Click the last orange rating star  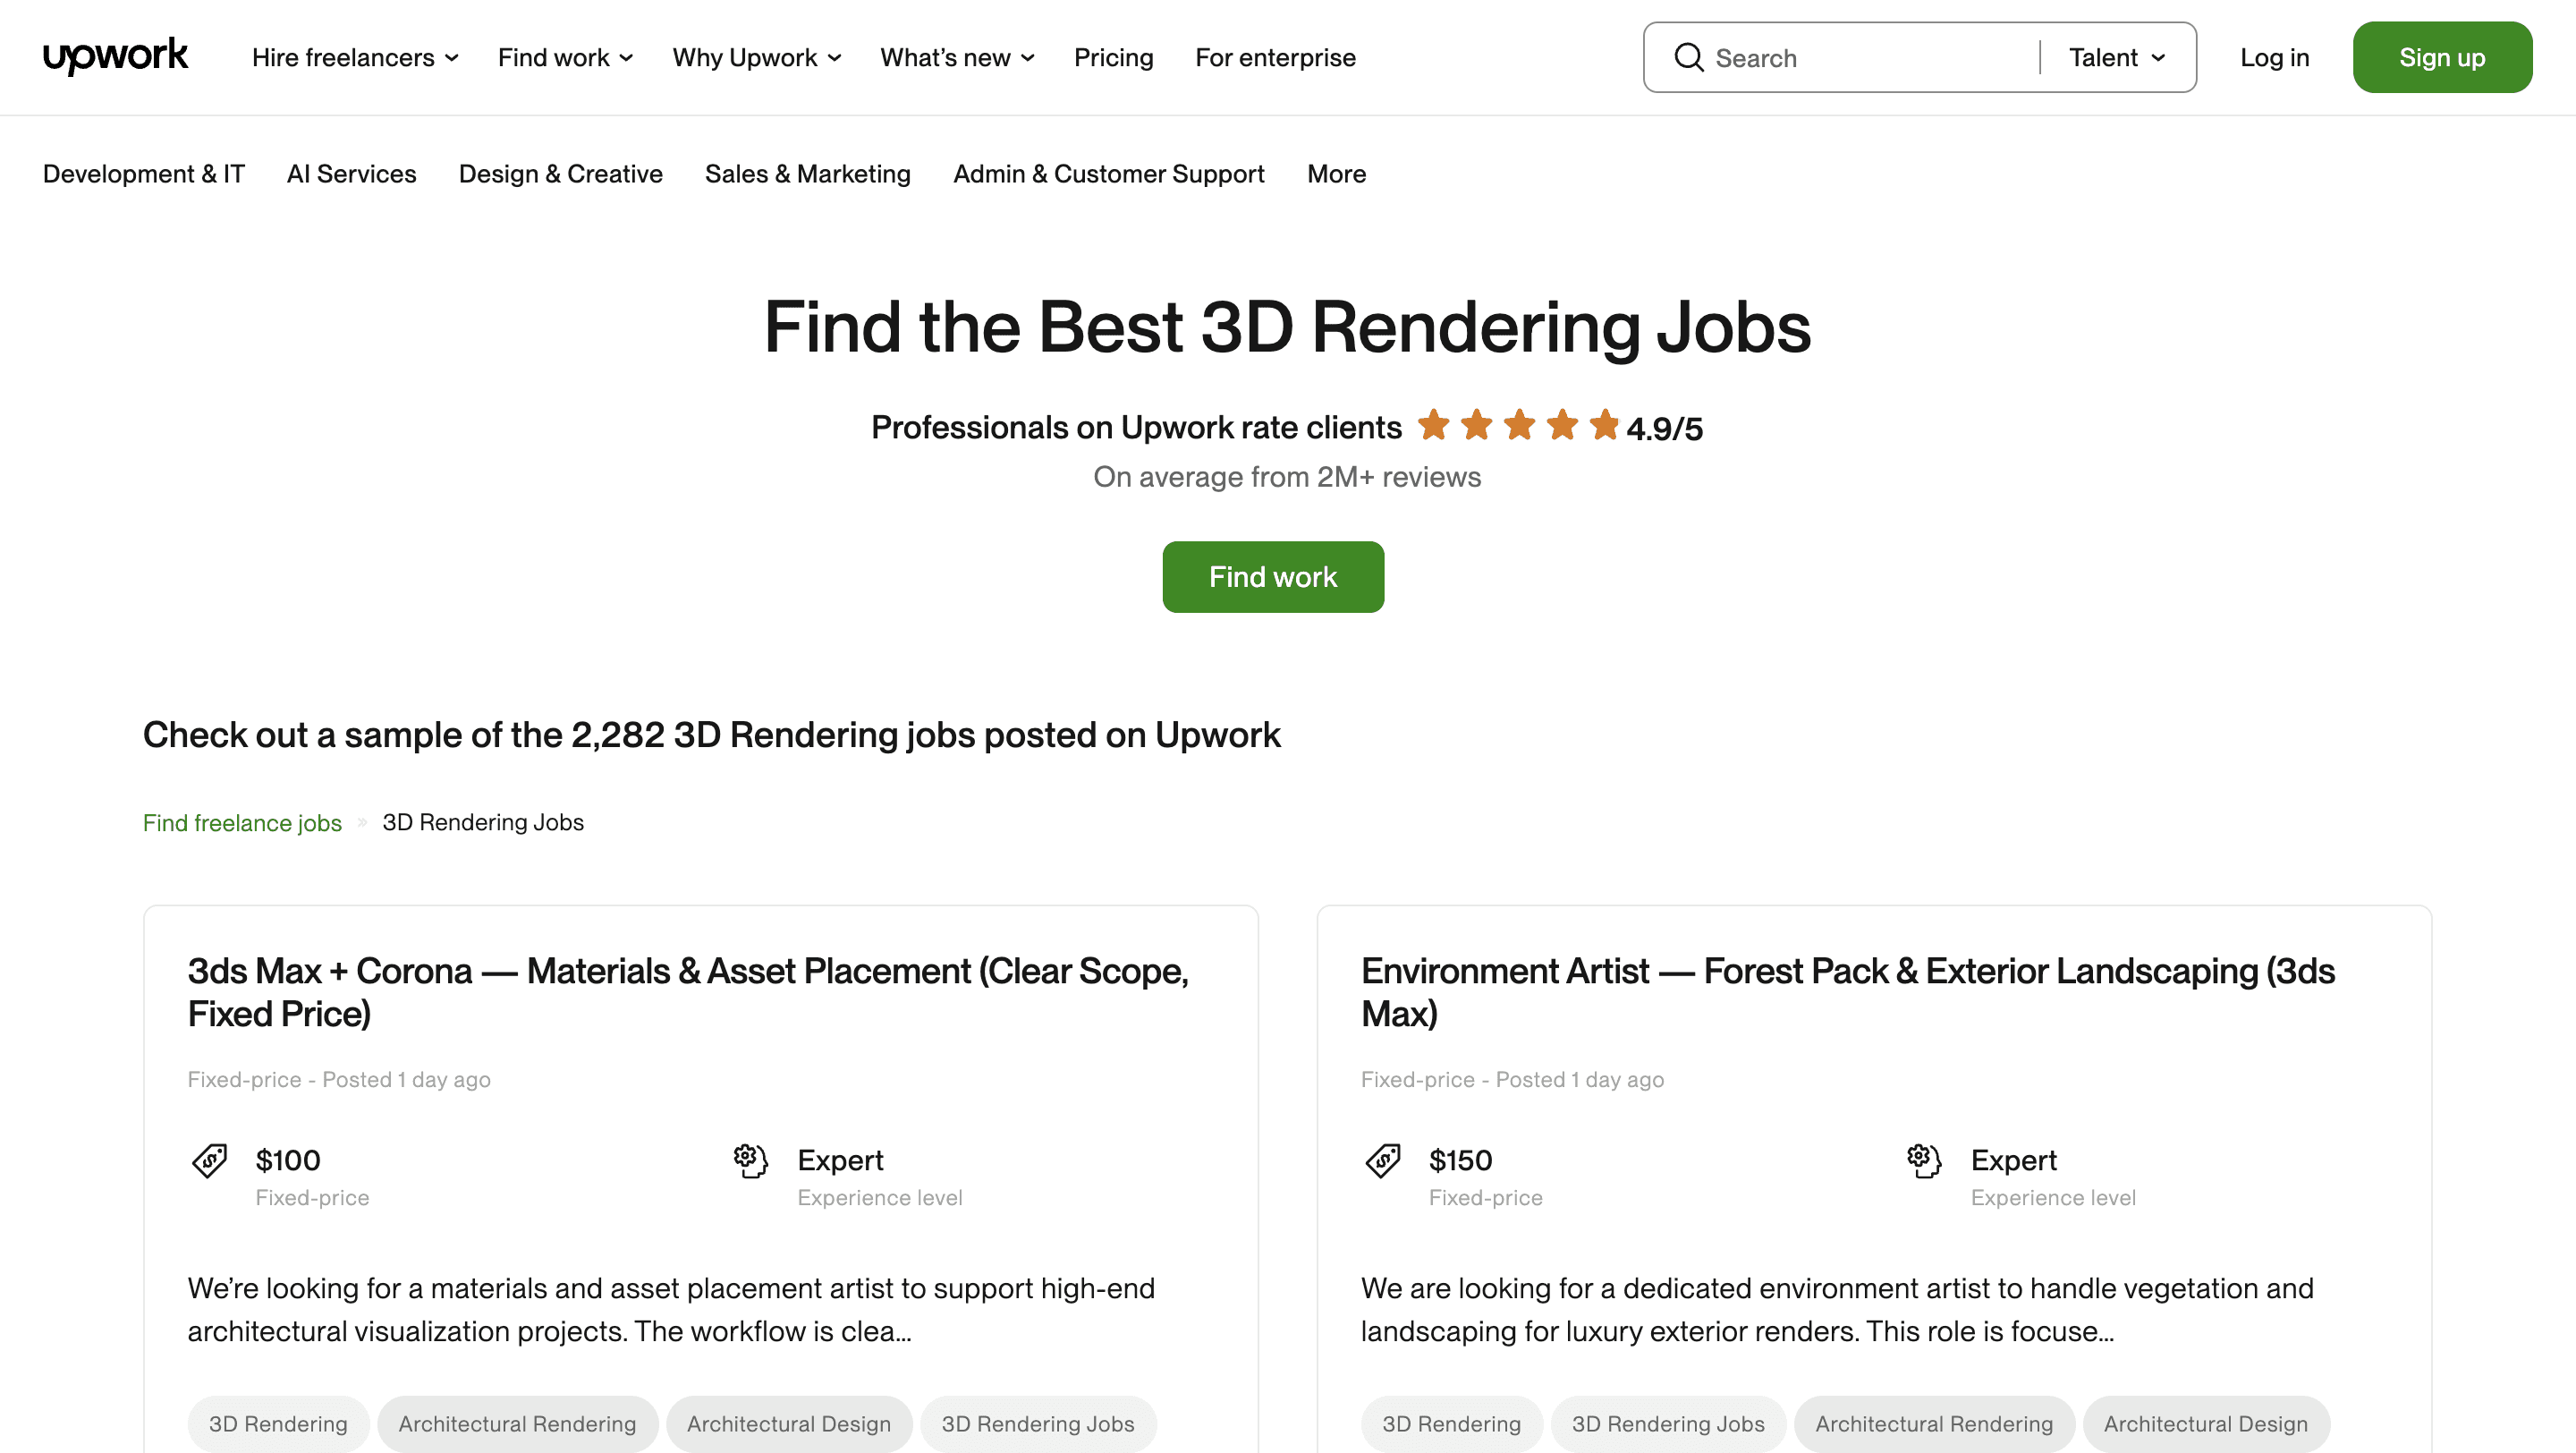click(x=1604, y=425)
